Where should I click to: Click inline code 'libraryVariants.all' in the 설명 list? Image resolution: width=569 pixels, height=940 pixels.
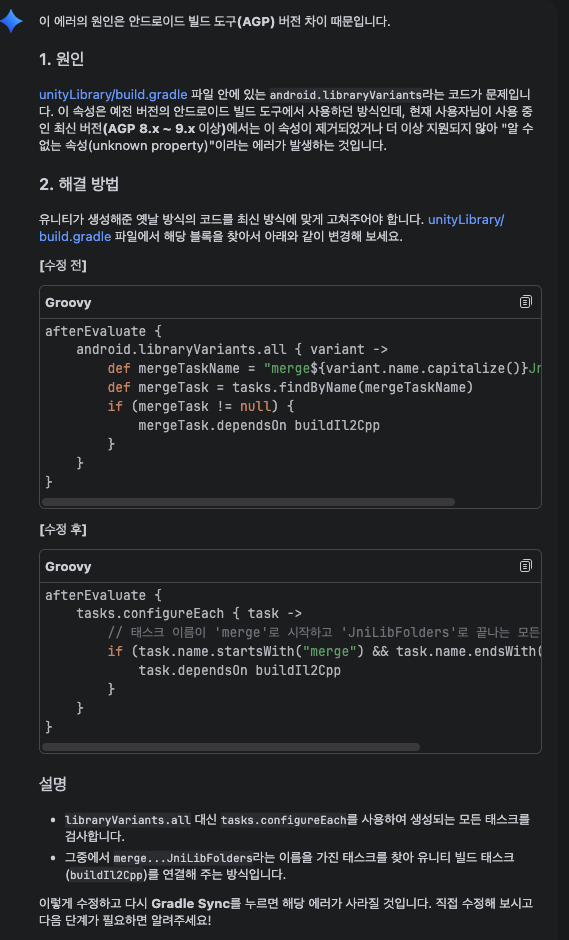point(128,820)
